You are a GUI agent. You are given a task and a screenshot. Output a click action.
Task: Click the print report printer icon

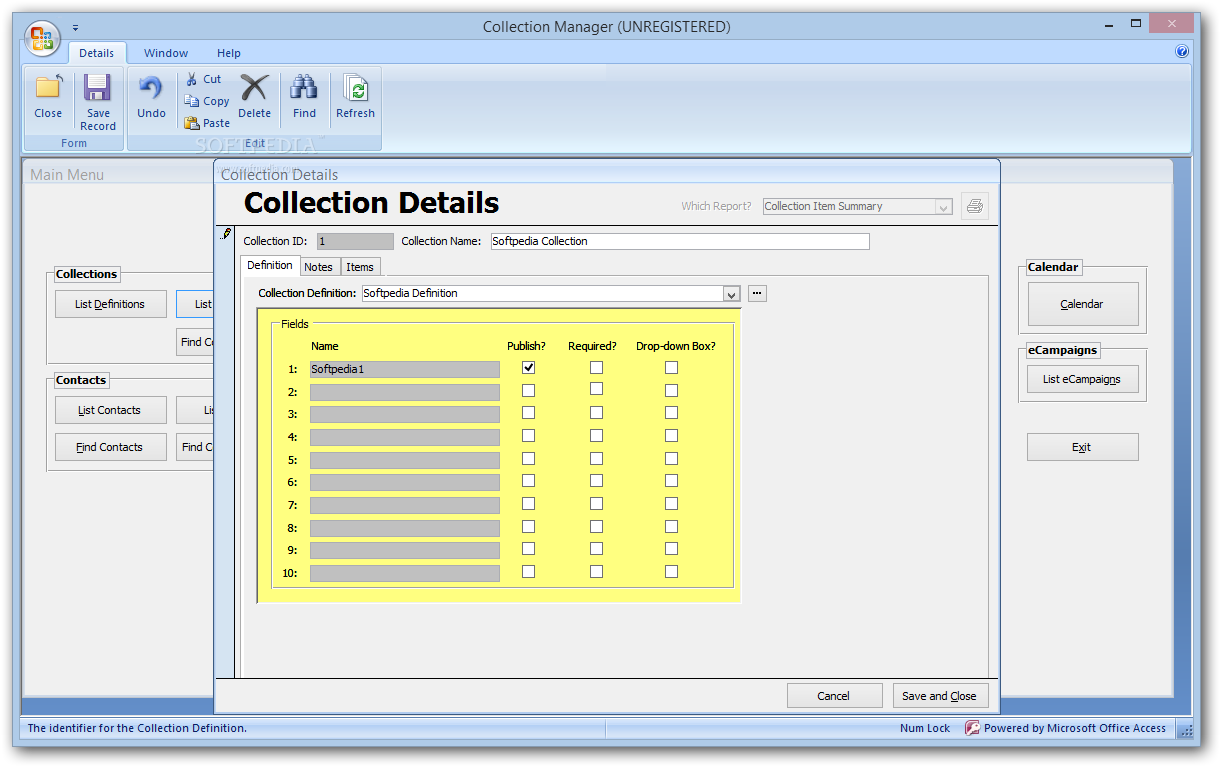[x=975, y=206]
